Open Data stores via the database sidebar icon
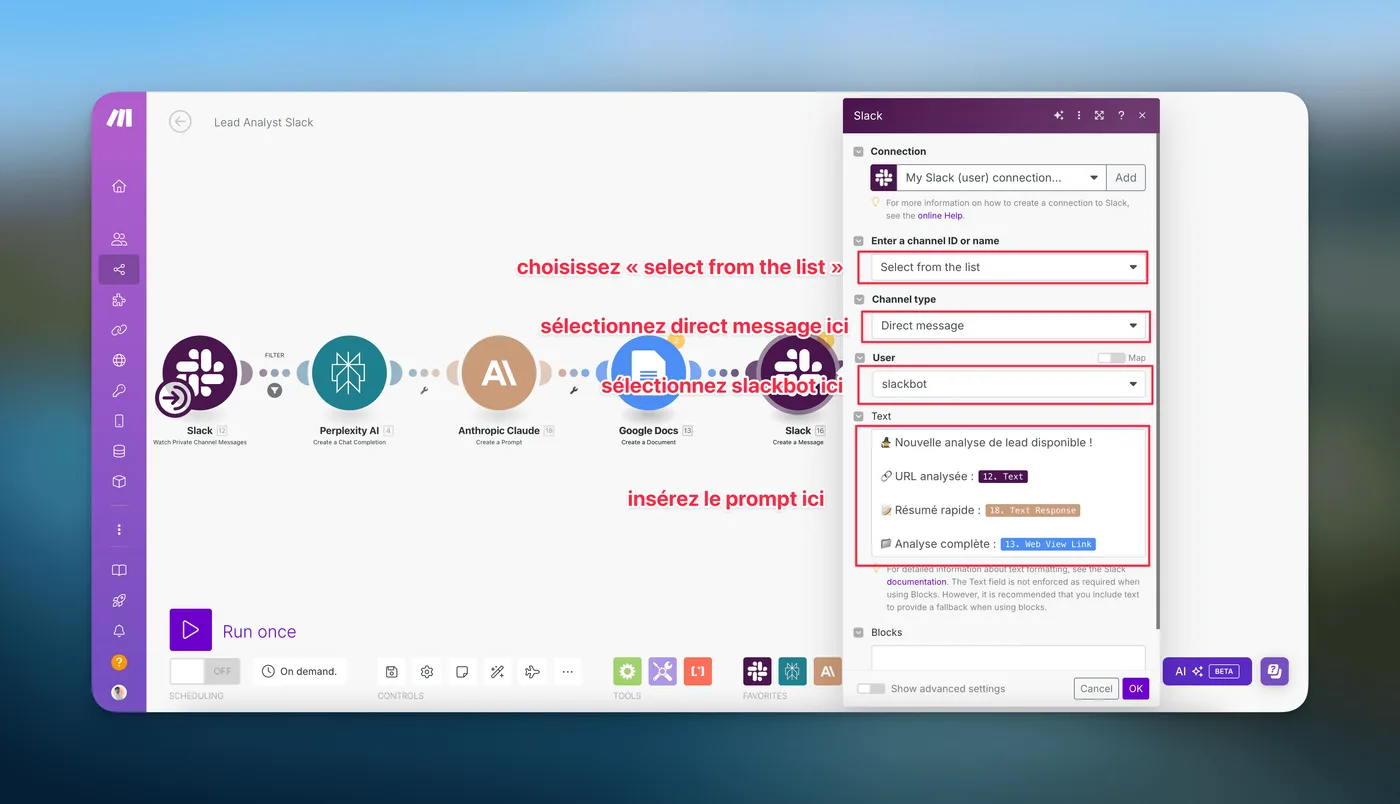 [119, 451]
